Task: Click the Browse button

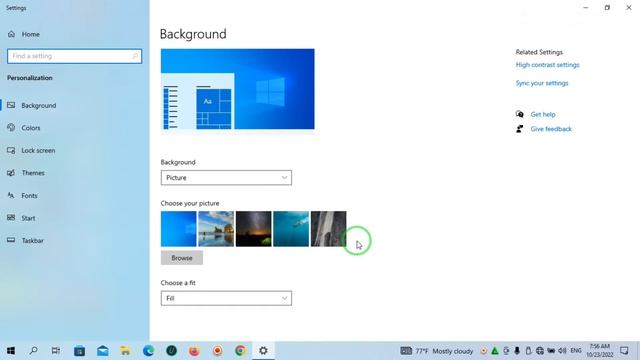Action: (182, 258)
